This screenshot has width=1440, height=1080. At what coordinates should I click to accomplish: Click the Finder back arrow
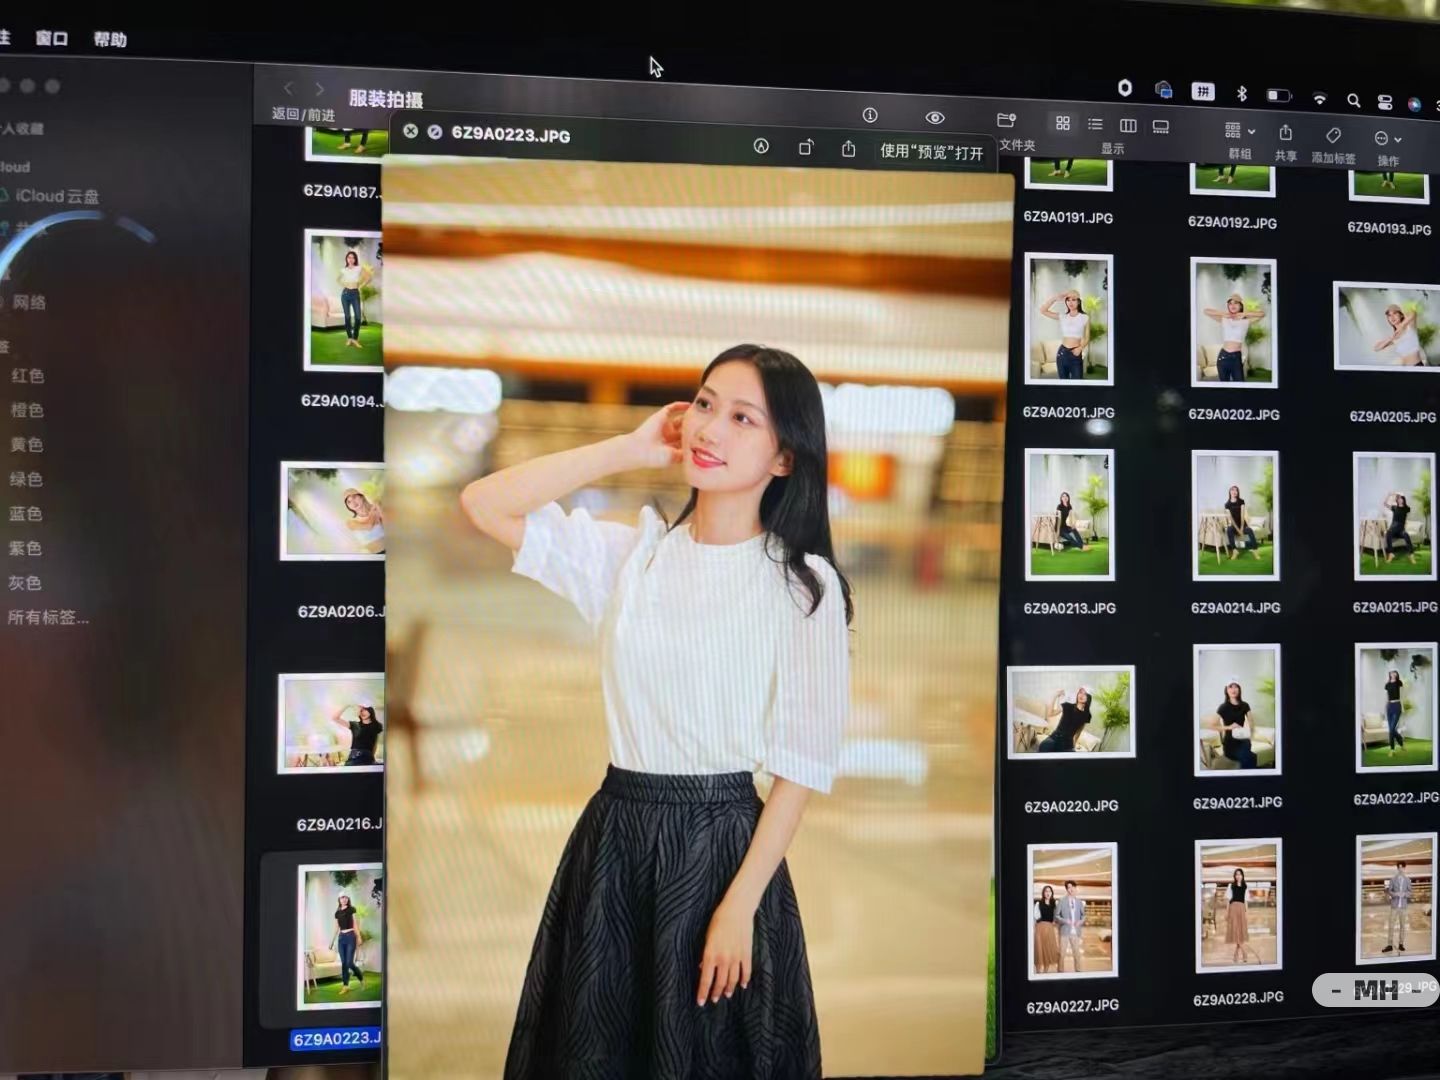pos(289,89)
